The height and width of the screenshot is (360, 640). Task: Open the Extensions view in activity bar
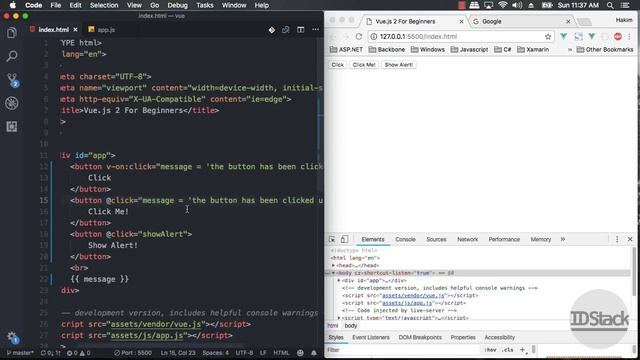pyautogui.click(x=12, y=127)
